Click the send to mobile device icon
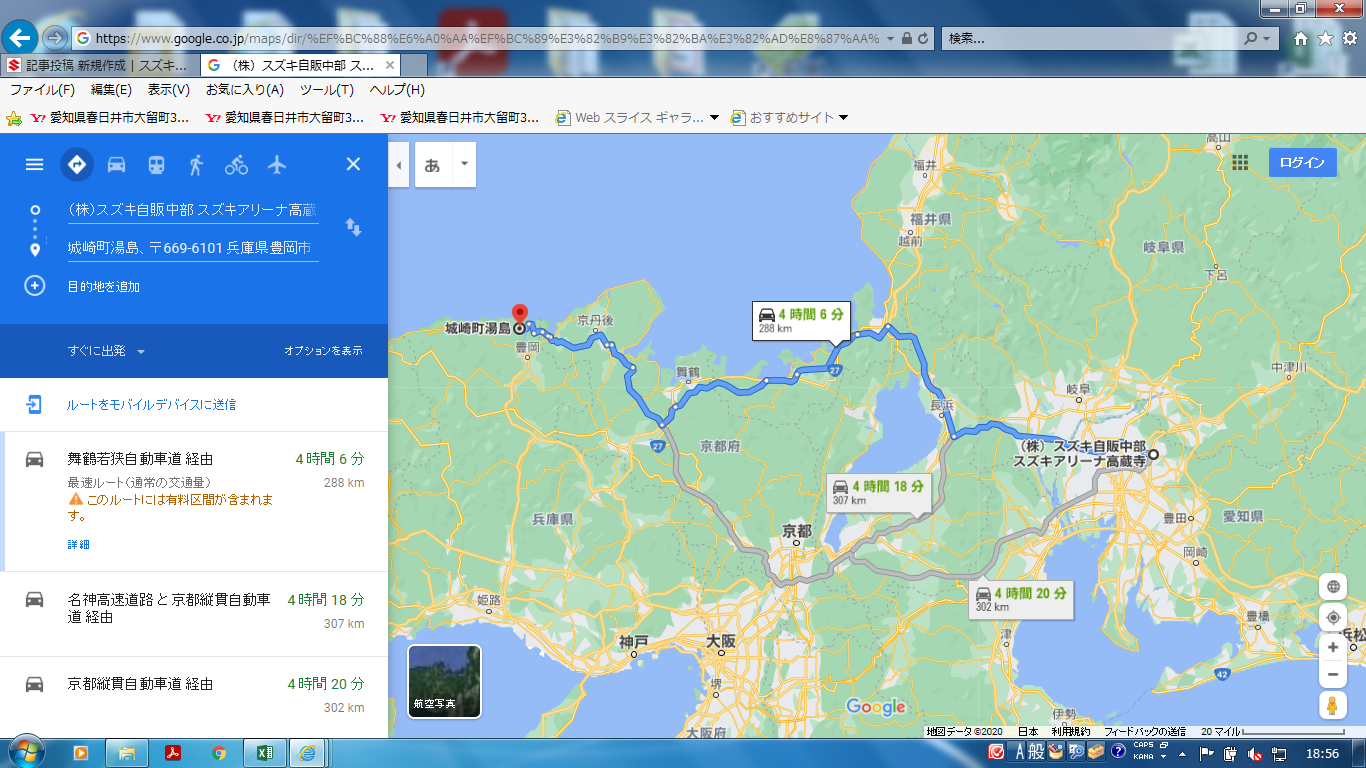This screenshot has height=768, width=1366. pyautogui.click(x=34, y=405)
